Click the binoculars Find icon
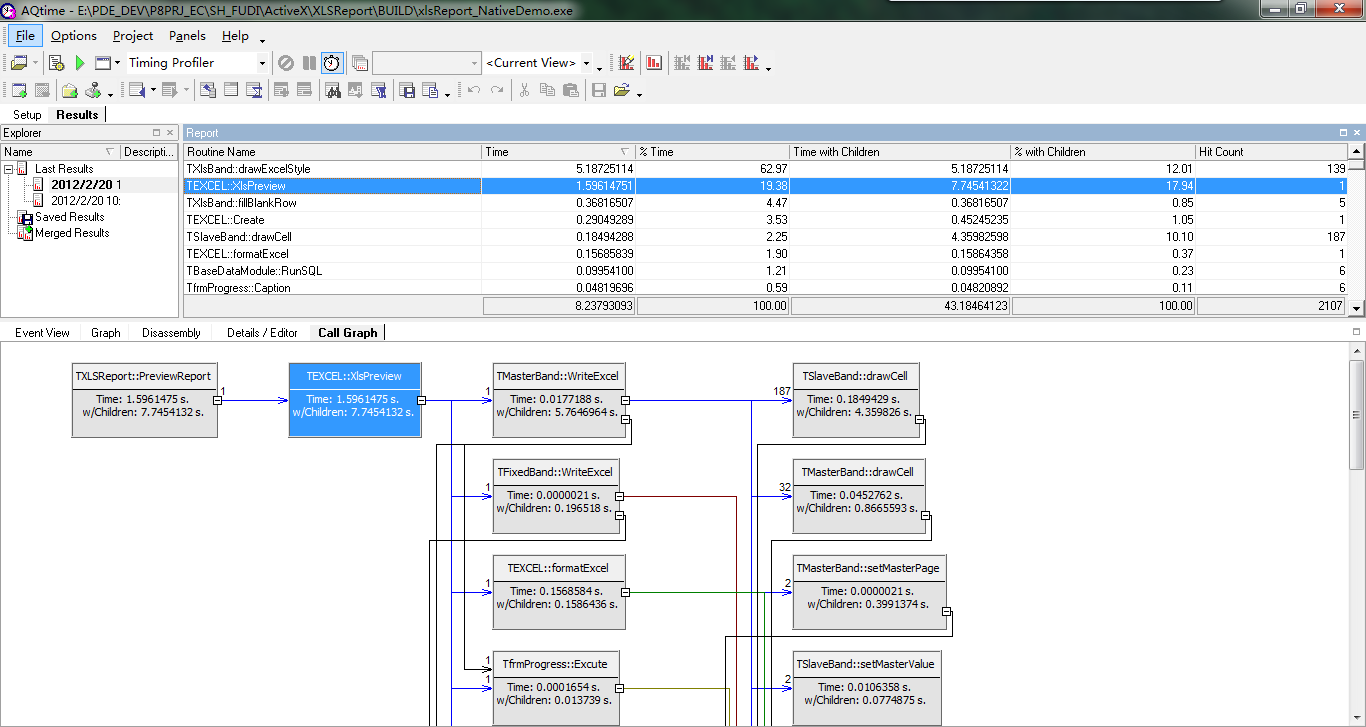Screen dimensions: 1366x727 point(332,91)
